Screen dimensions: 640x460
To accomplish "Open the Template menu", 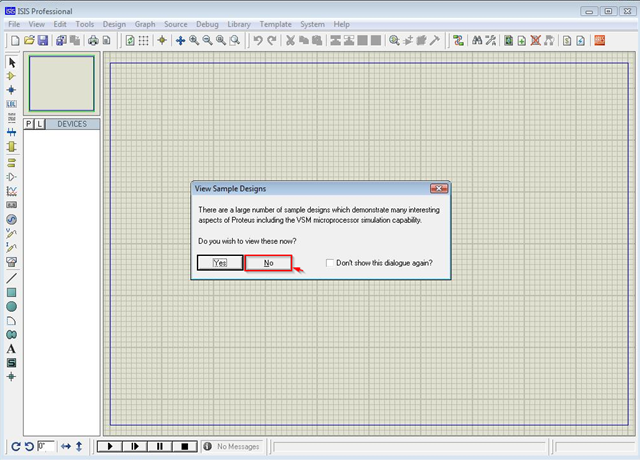I will (276, 24).
